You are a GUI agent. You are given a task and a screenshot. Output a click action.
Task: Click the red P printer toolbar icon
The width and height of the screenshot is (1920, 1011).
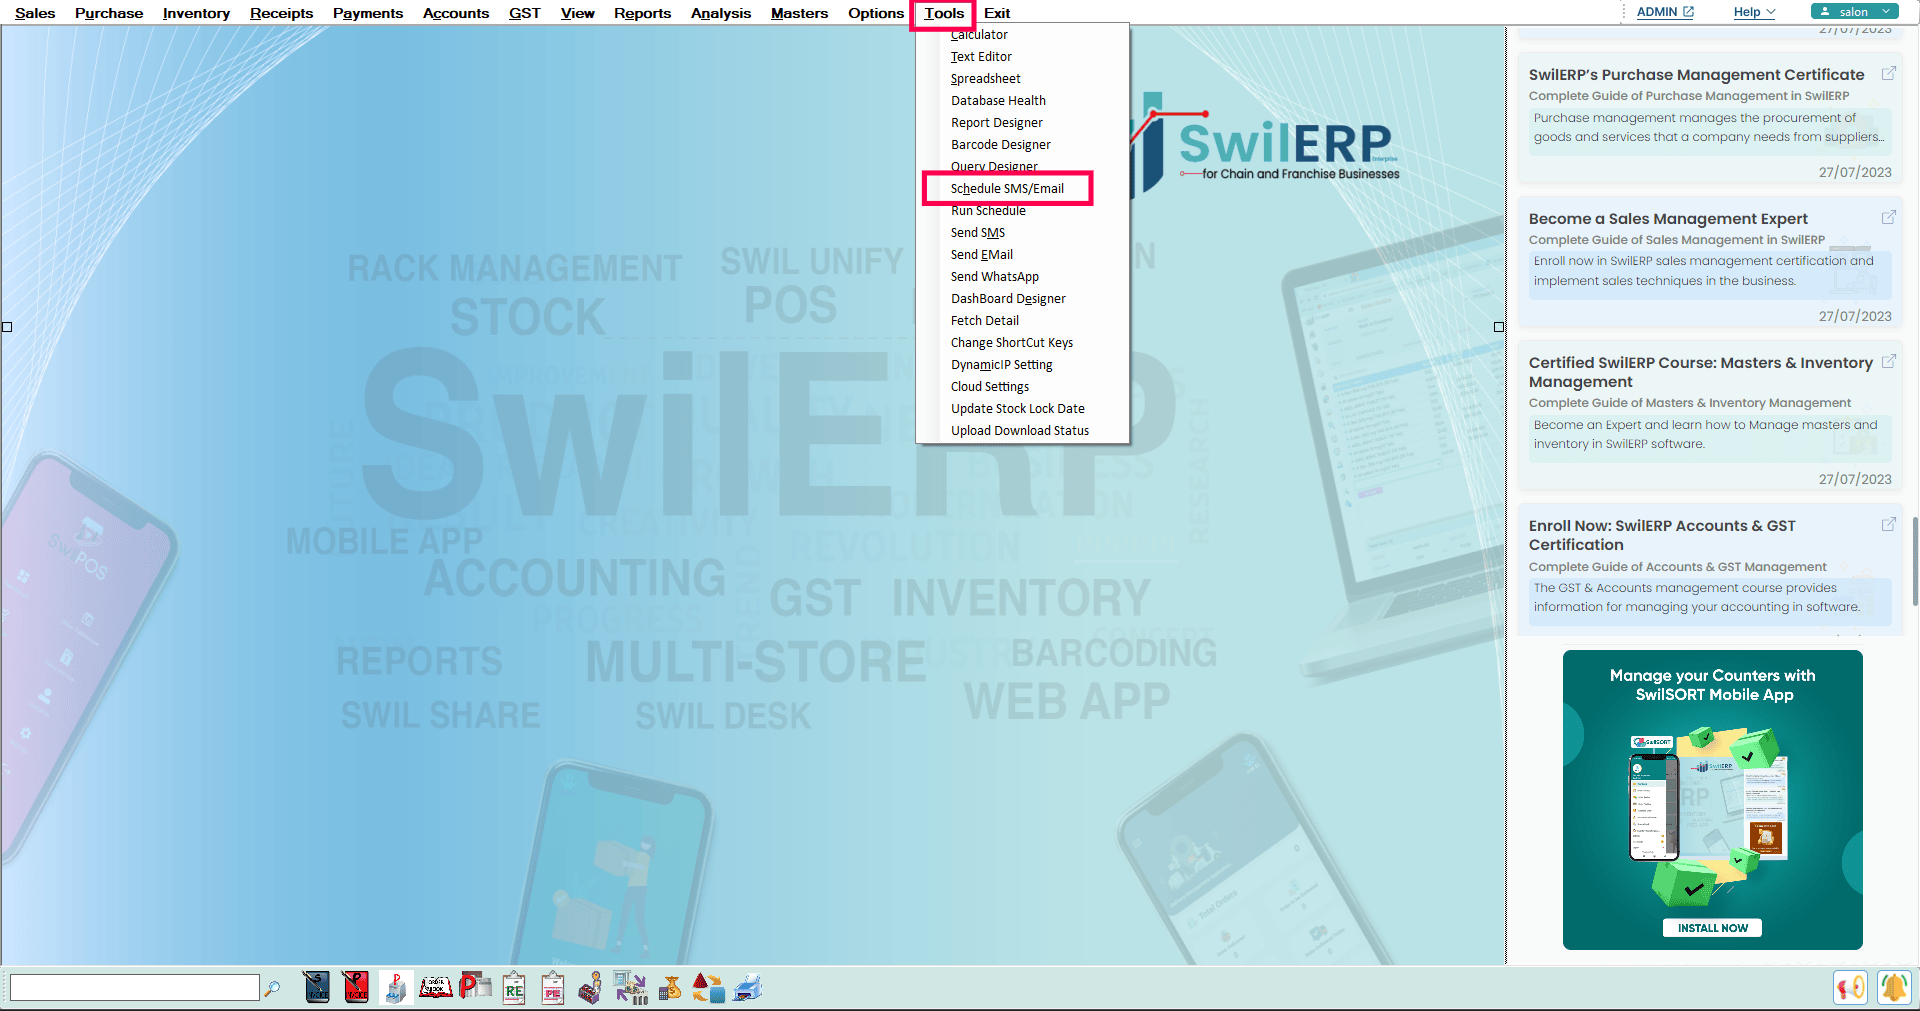click(x=475, y=987)
